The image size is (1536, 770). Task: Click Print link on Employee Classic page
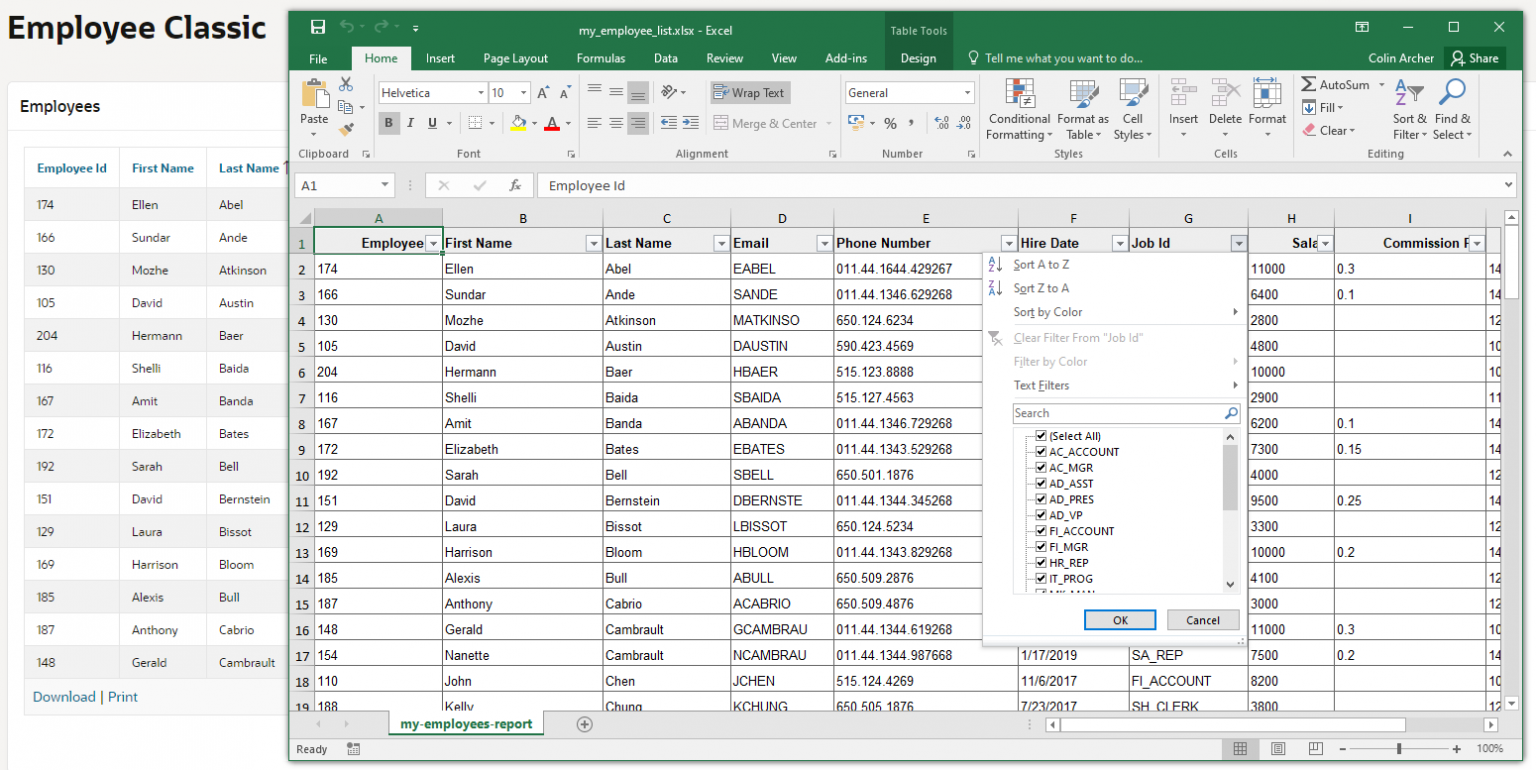(x=123, y=697)
